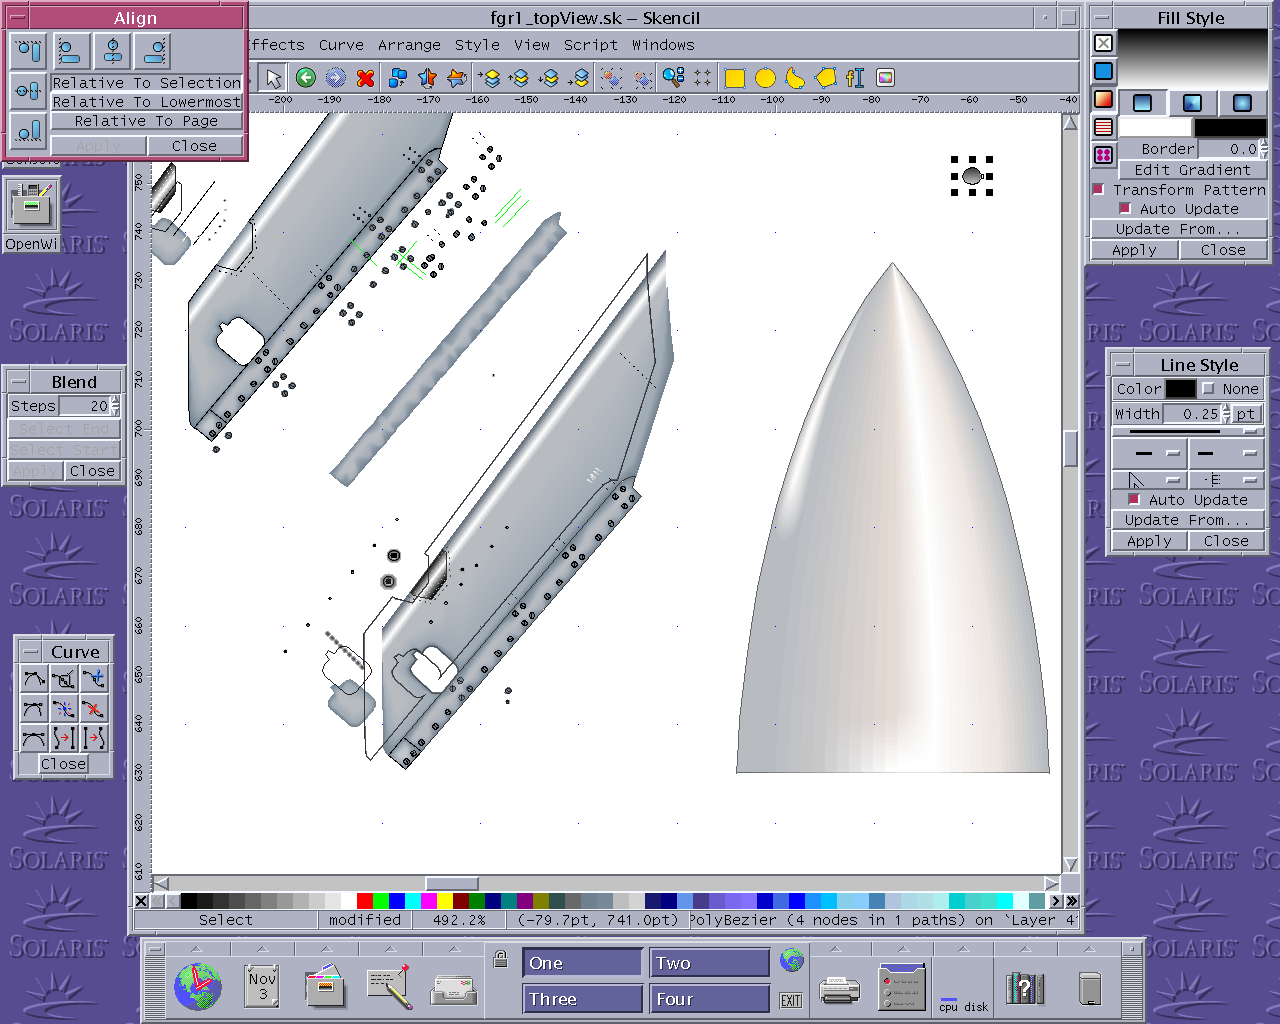The image size is (1280, 1024).
Task: Open the pt unit dropdown in Line Style
Action: pos(1246,414)
